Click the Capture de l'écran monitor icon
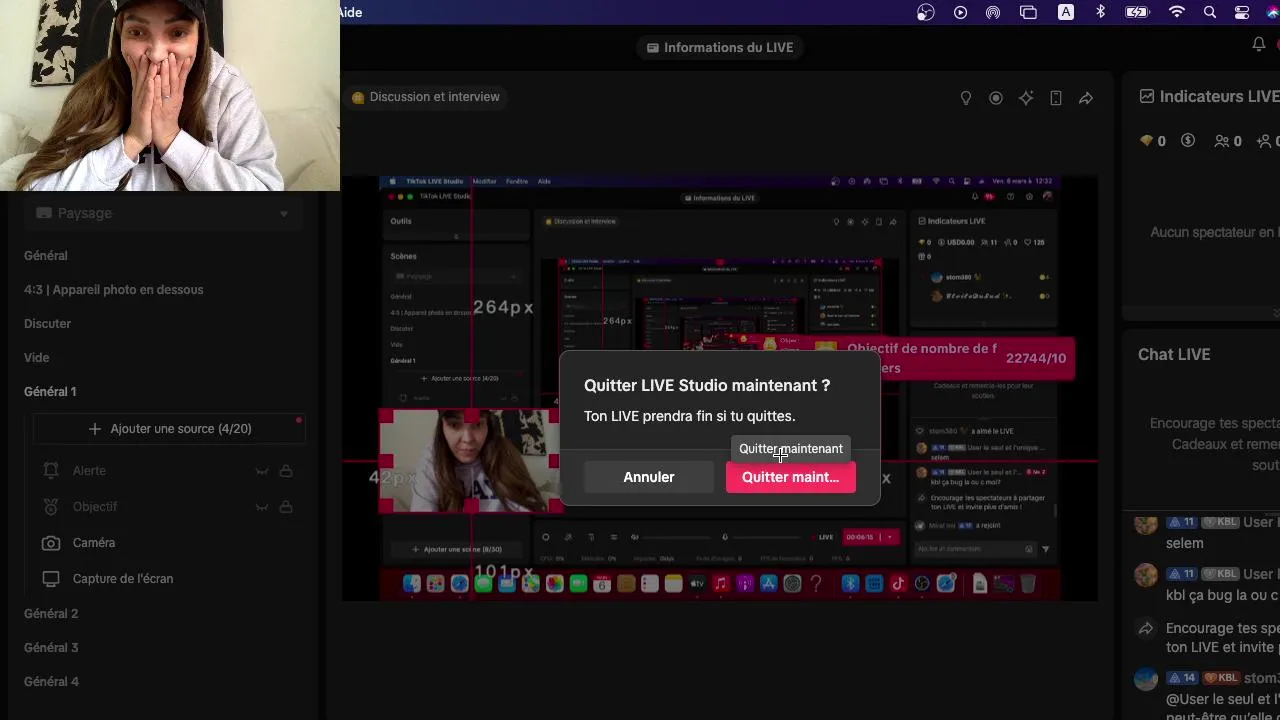1280x720 pixels. [x=51, y=579]
